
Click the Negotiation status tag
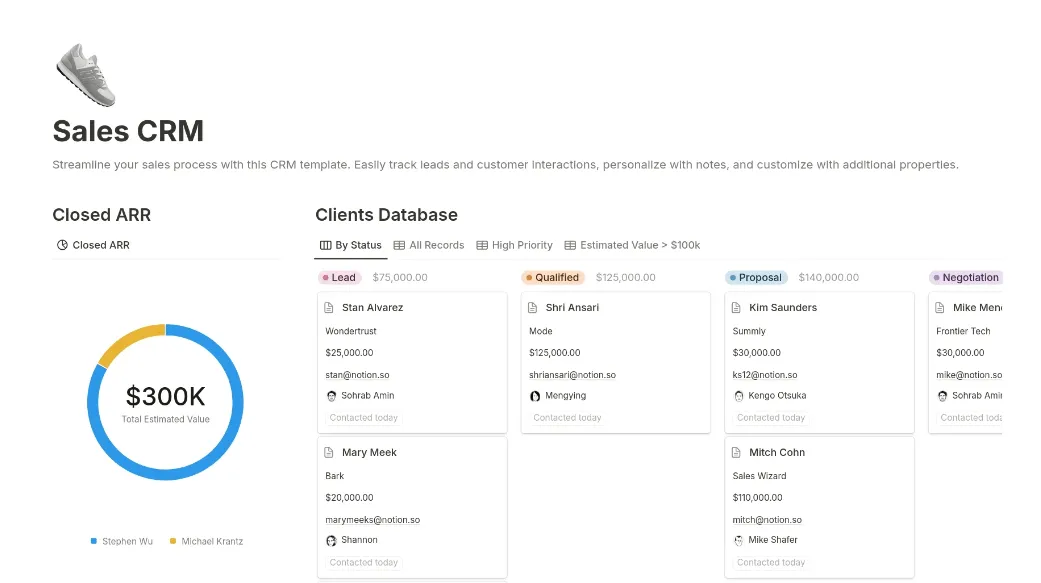966,278
